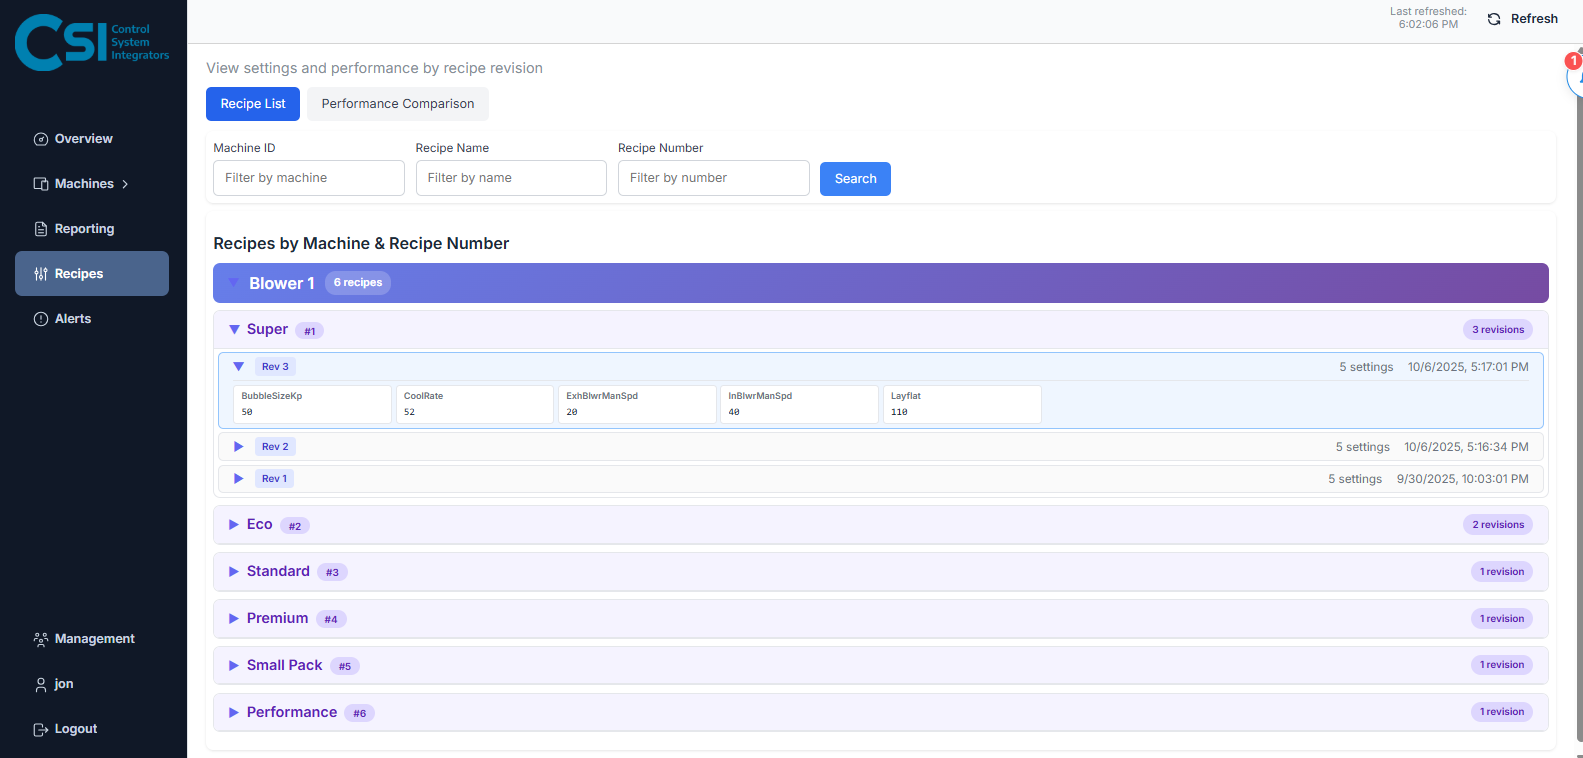Image resolution: width=1583 pixels, height=758 pixels.
Task: Open the Management page
Action: pyautogui.click(x=92, y=639)
